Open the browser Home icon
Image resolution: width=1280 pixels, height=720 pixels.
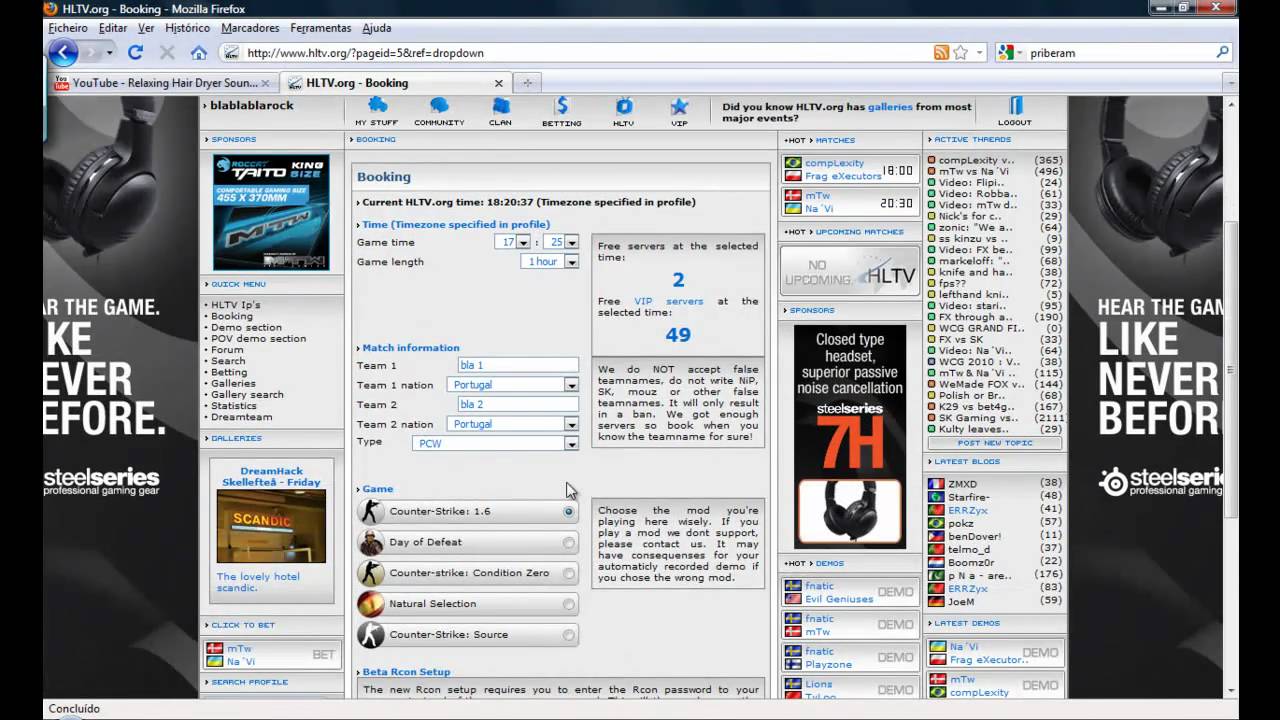pyautogui.click(x=199, y=52)
